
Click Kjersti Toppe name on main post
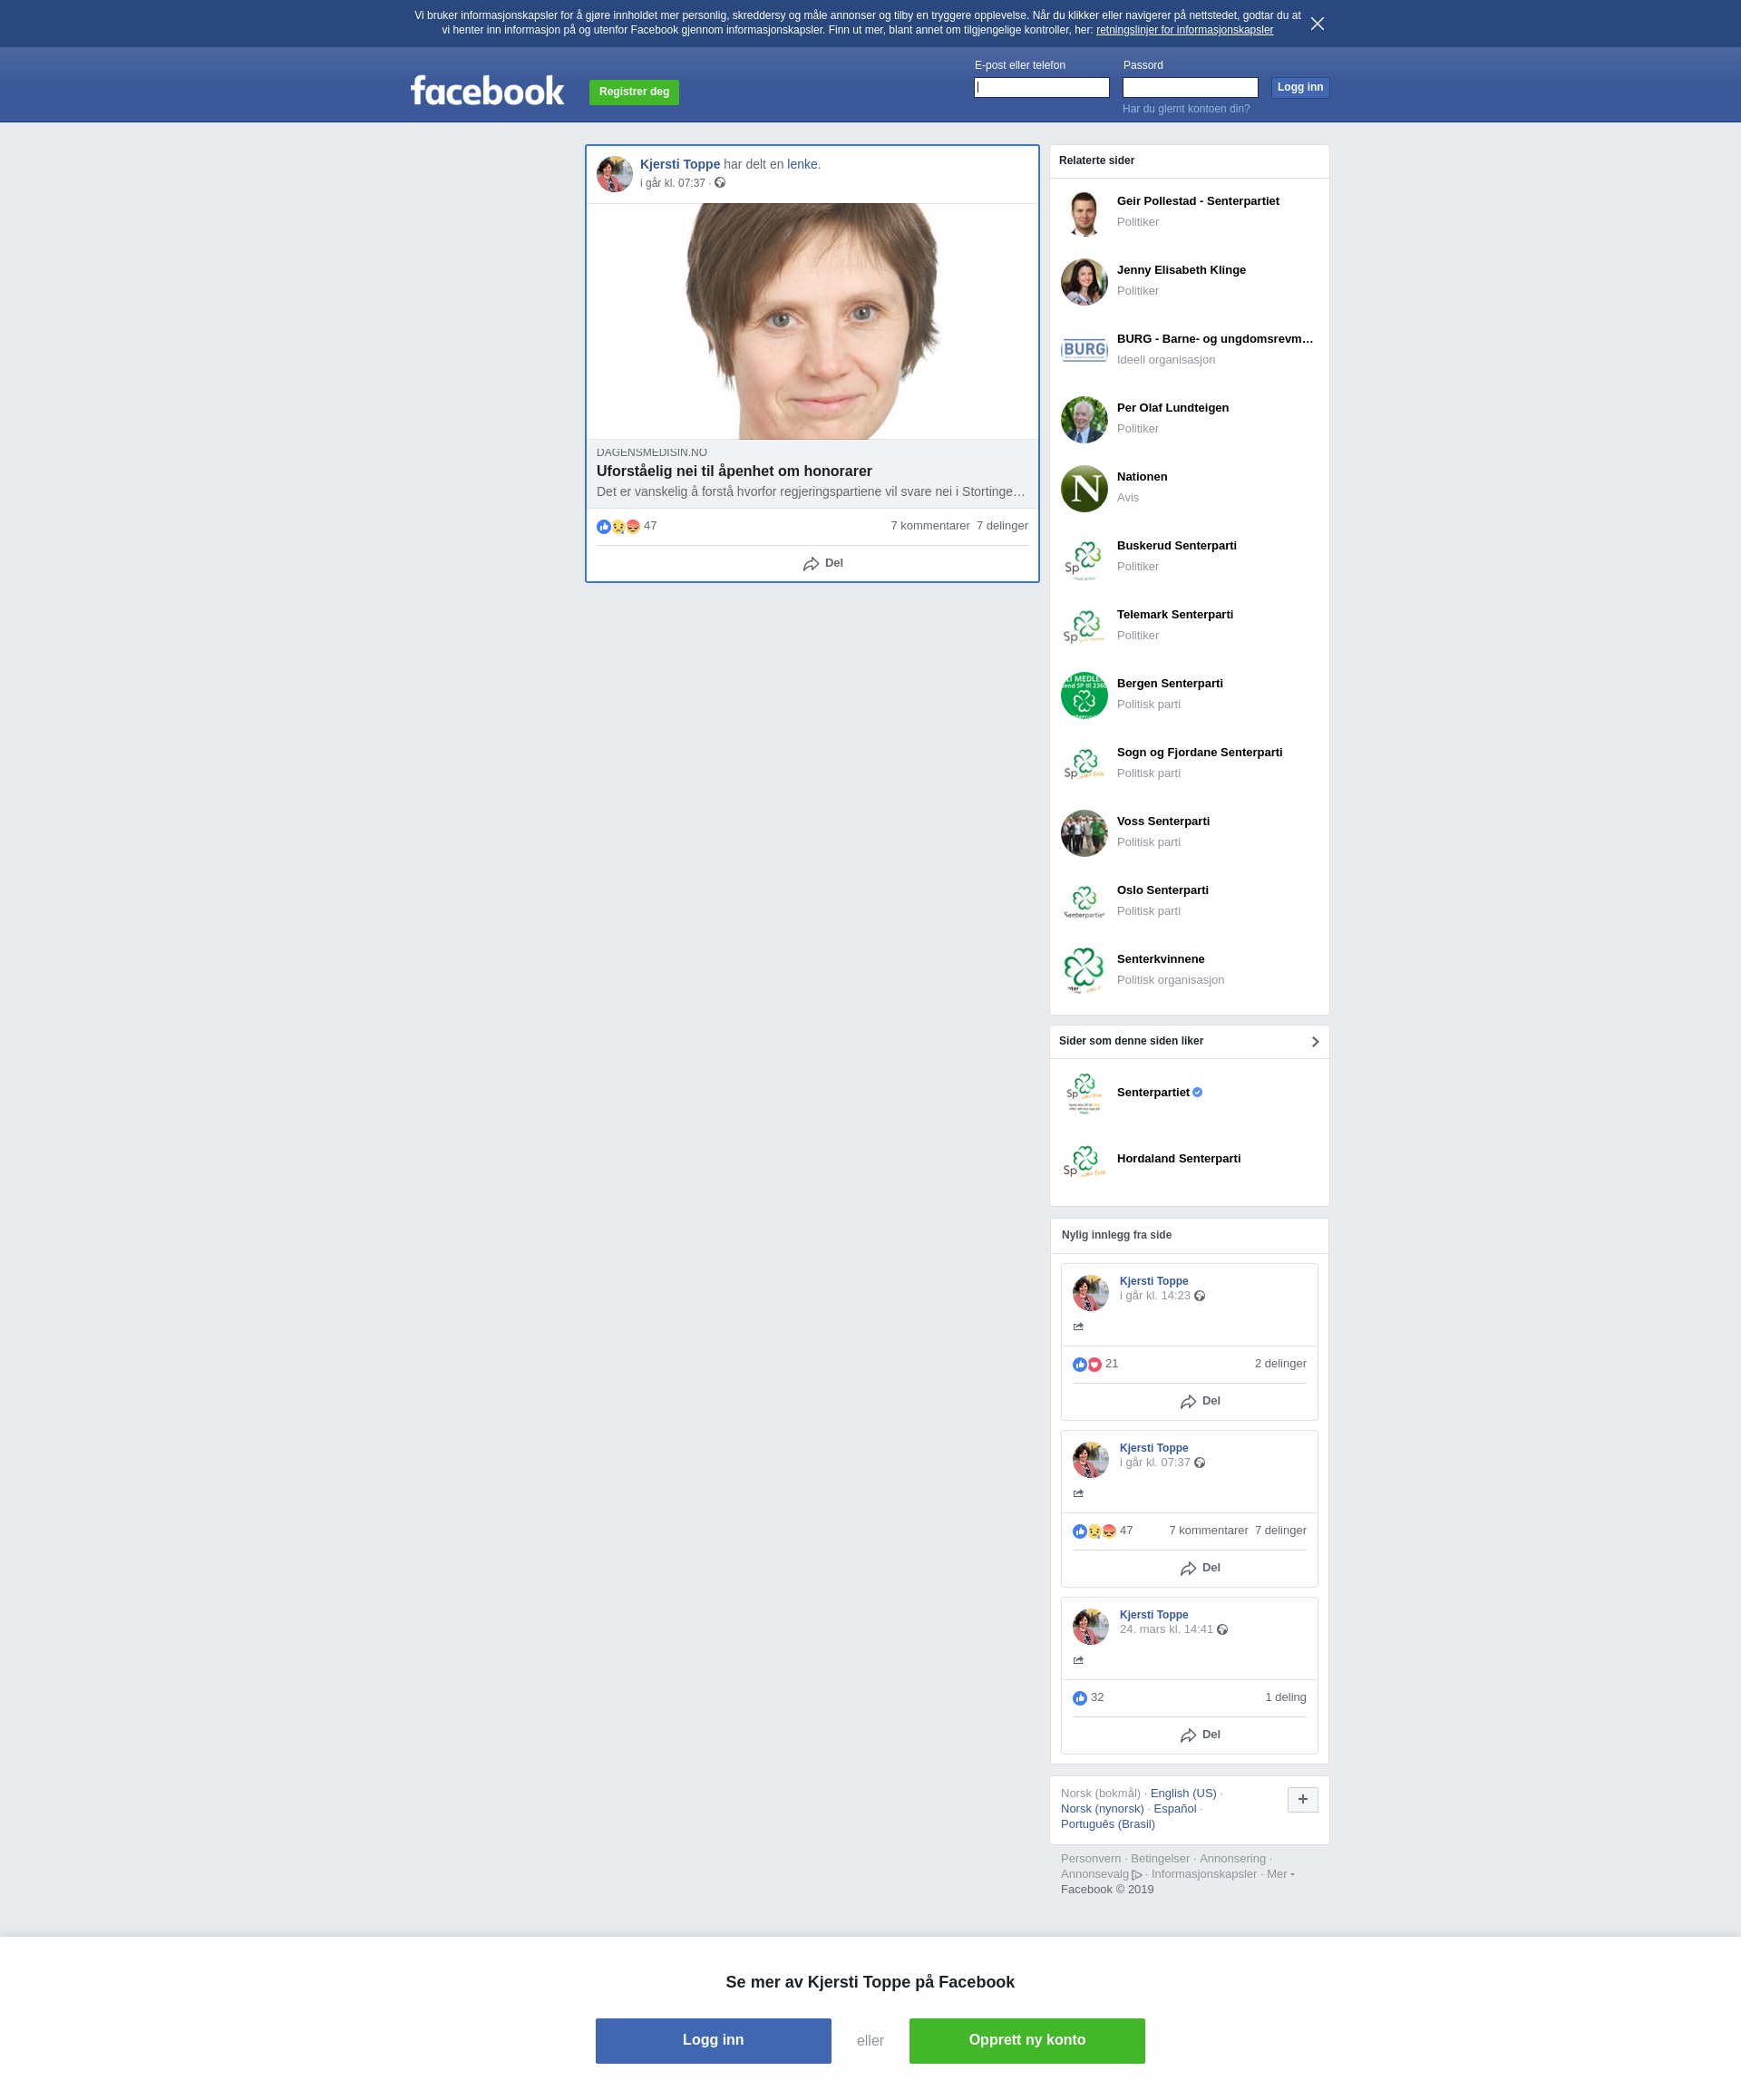click(680, 165)
